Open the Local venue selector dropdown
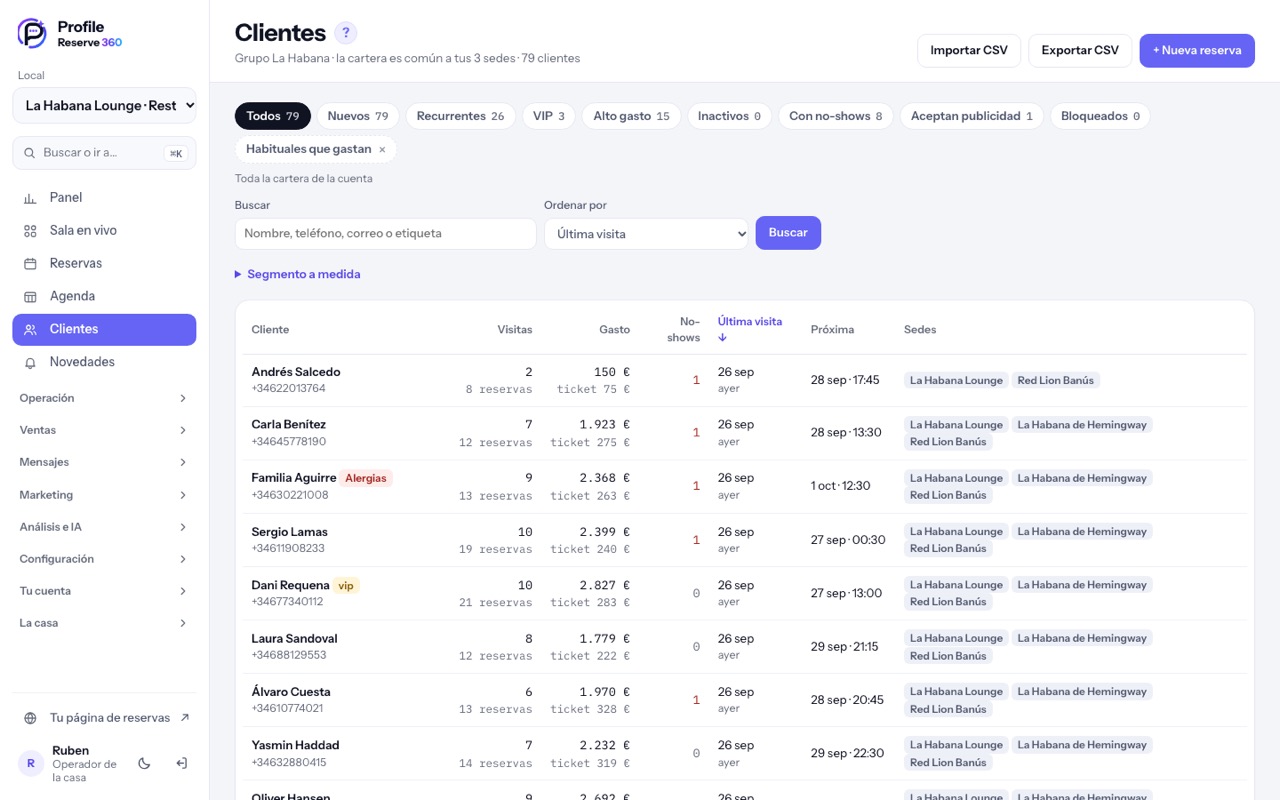The image size is (1280, 800). click(104, 105)
